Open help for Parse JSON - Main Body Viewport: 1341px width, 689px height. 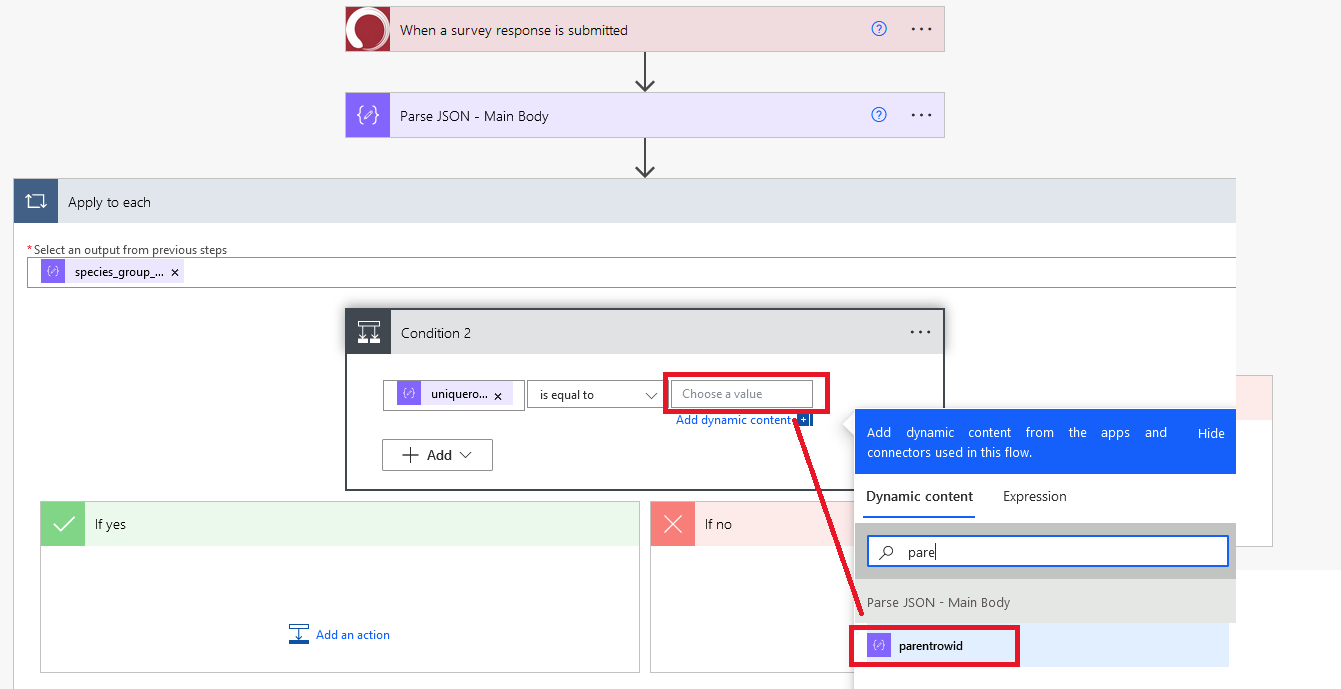pos(879,115)
